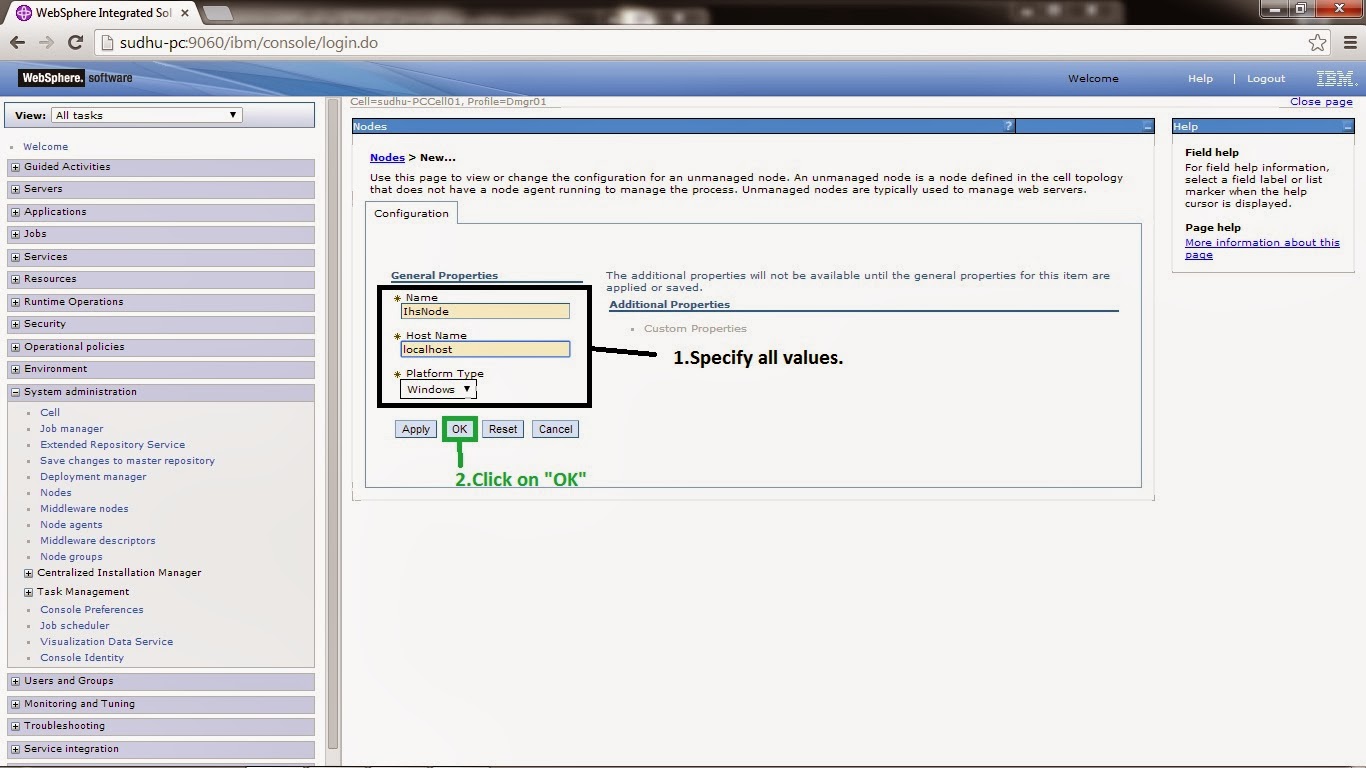The height and width of the screenshot is (768, 1366).
Task: Click Logout in the top banner
Action: [x=1265, y=78]
